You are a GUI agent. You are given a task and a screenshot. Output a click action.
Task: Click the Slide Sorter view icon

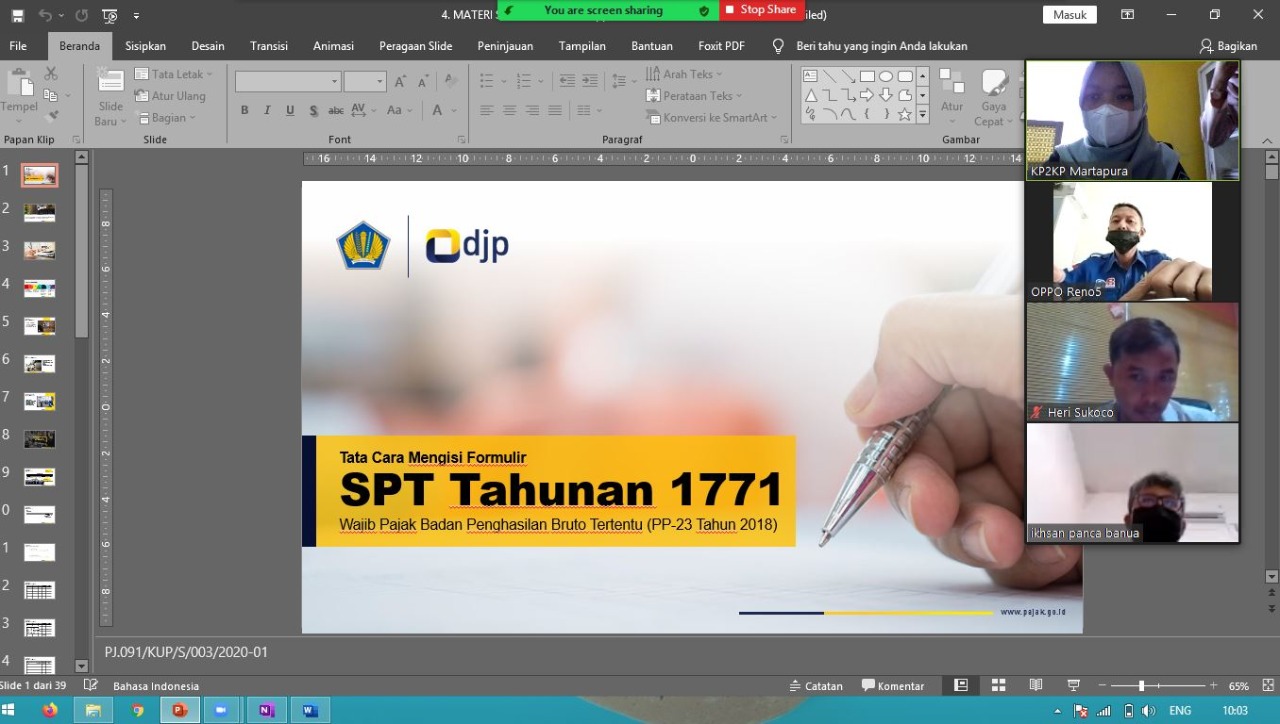coord(998,685)
